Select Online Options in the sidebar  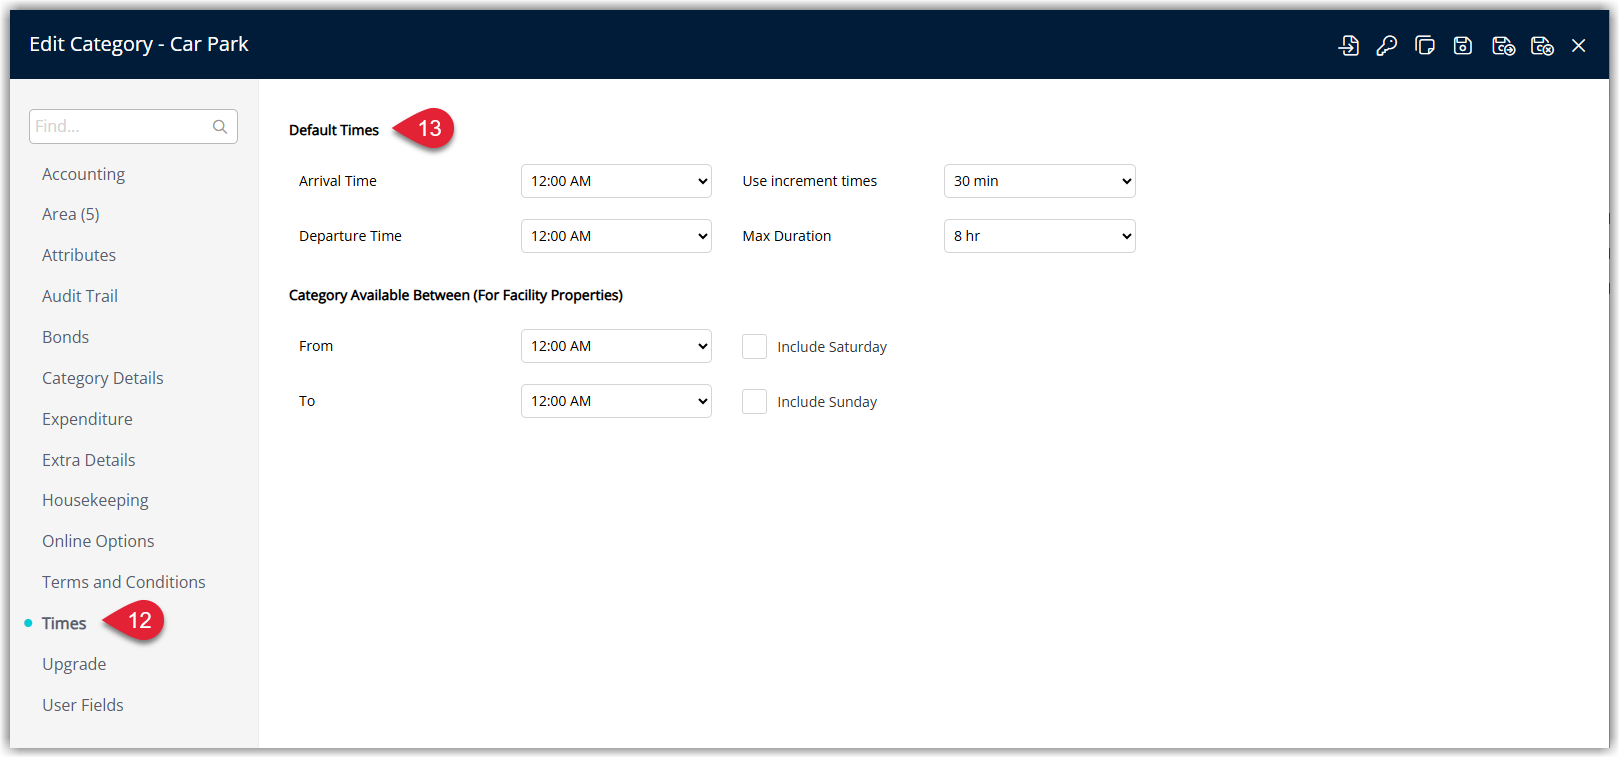pos(98,541)
